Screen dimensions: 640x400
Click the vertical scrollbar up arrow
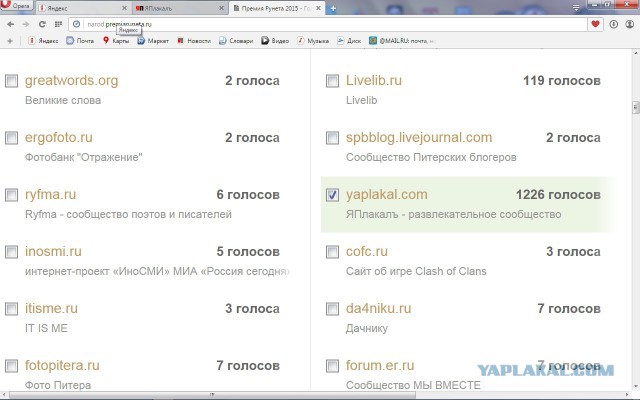tap(636, 53)
